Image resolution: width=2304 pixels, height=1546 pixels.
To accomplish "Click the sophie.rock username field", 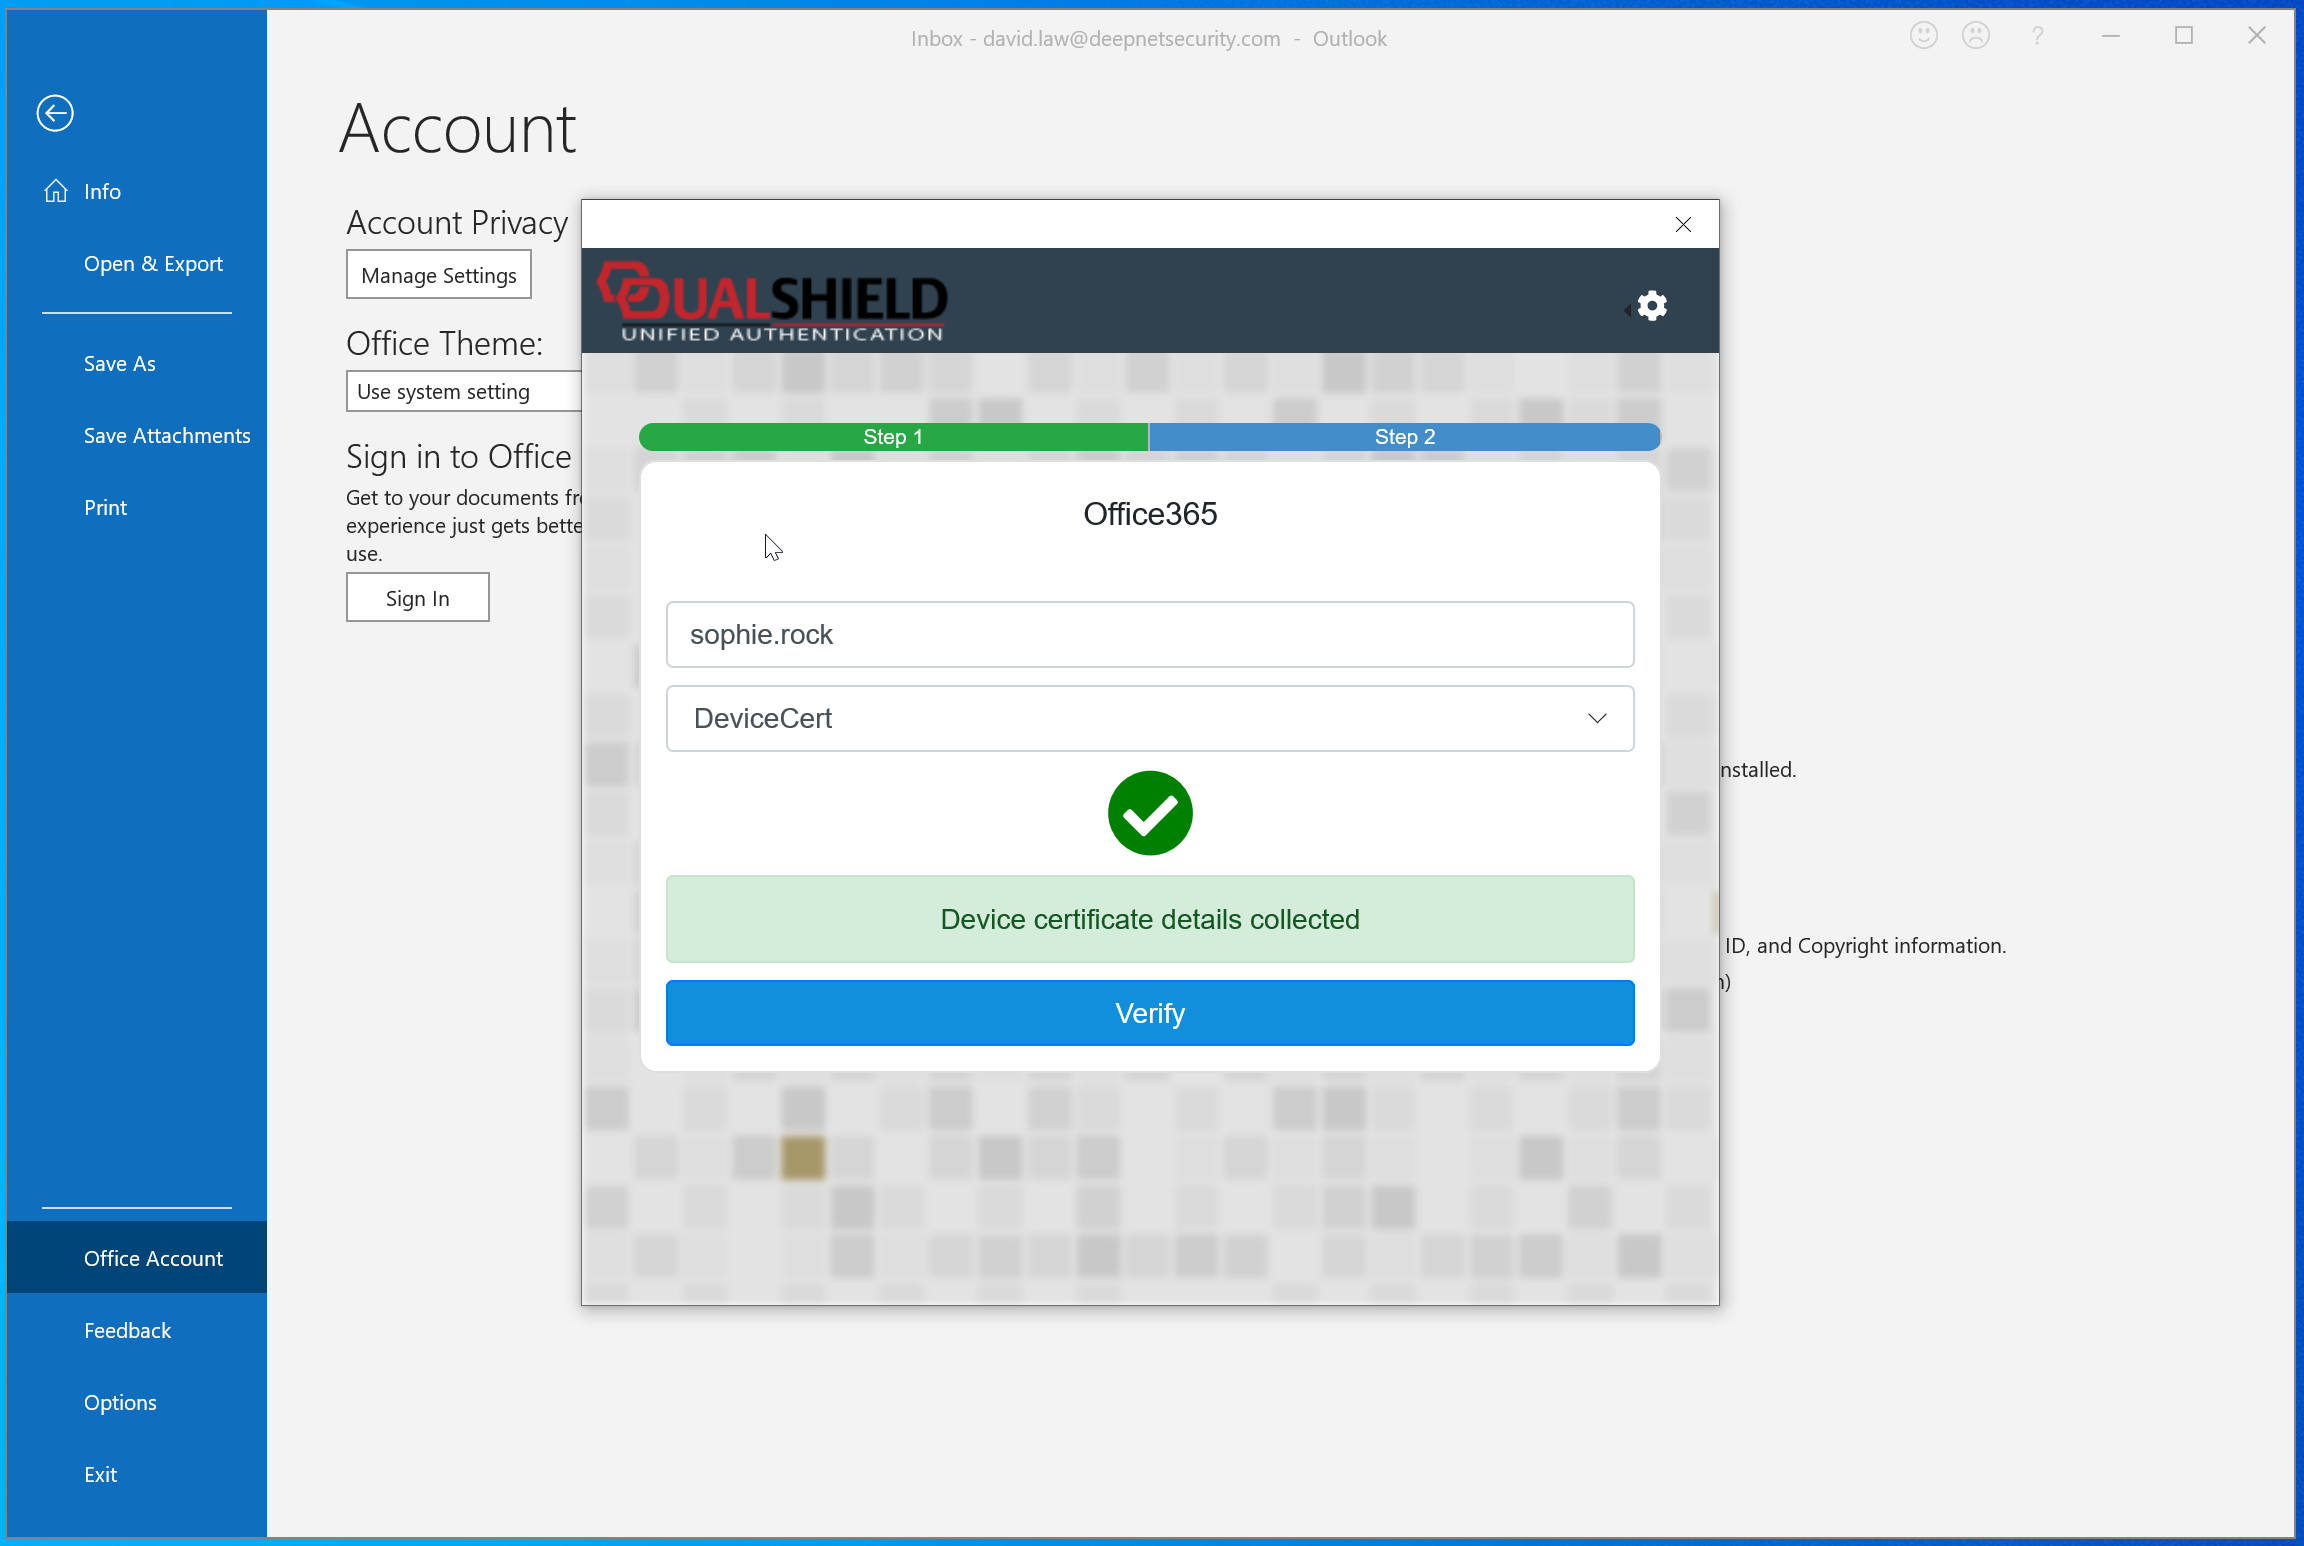I will tap(1150, 634).
